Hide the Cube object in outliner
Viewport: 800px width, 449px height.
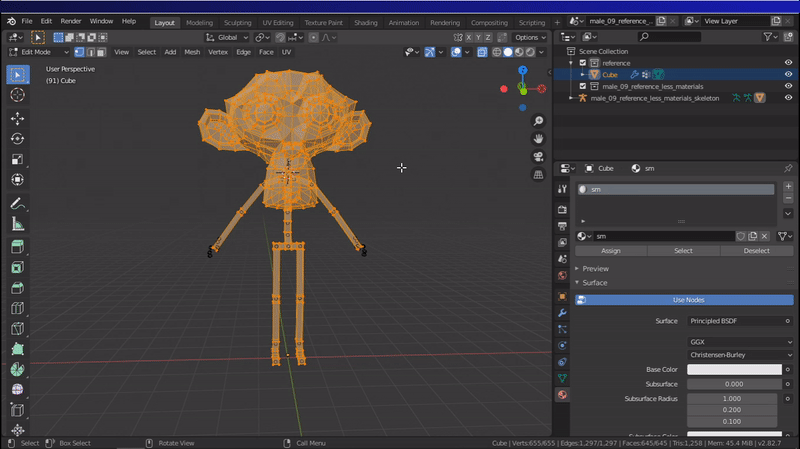tap(788, 74)
